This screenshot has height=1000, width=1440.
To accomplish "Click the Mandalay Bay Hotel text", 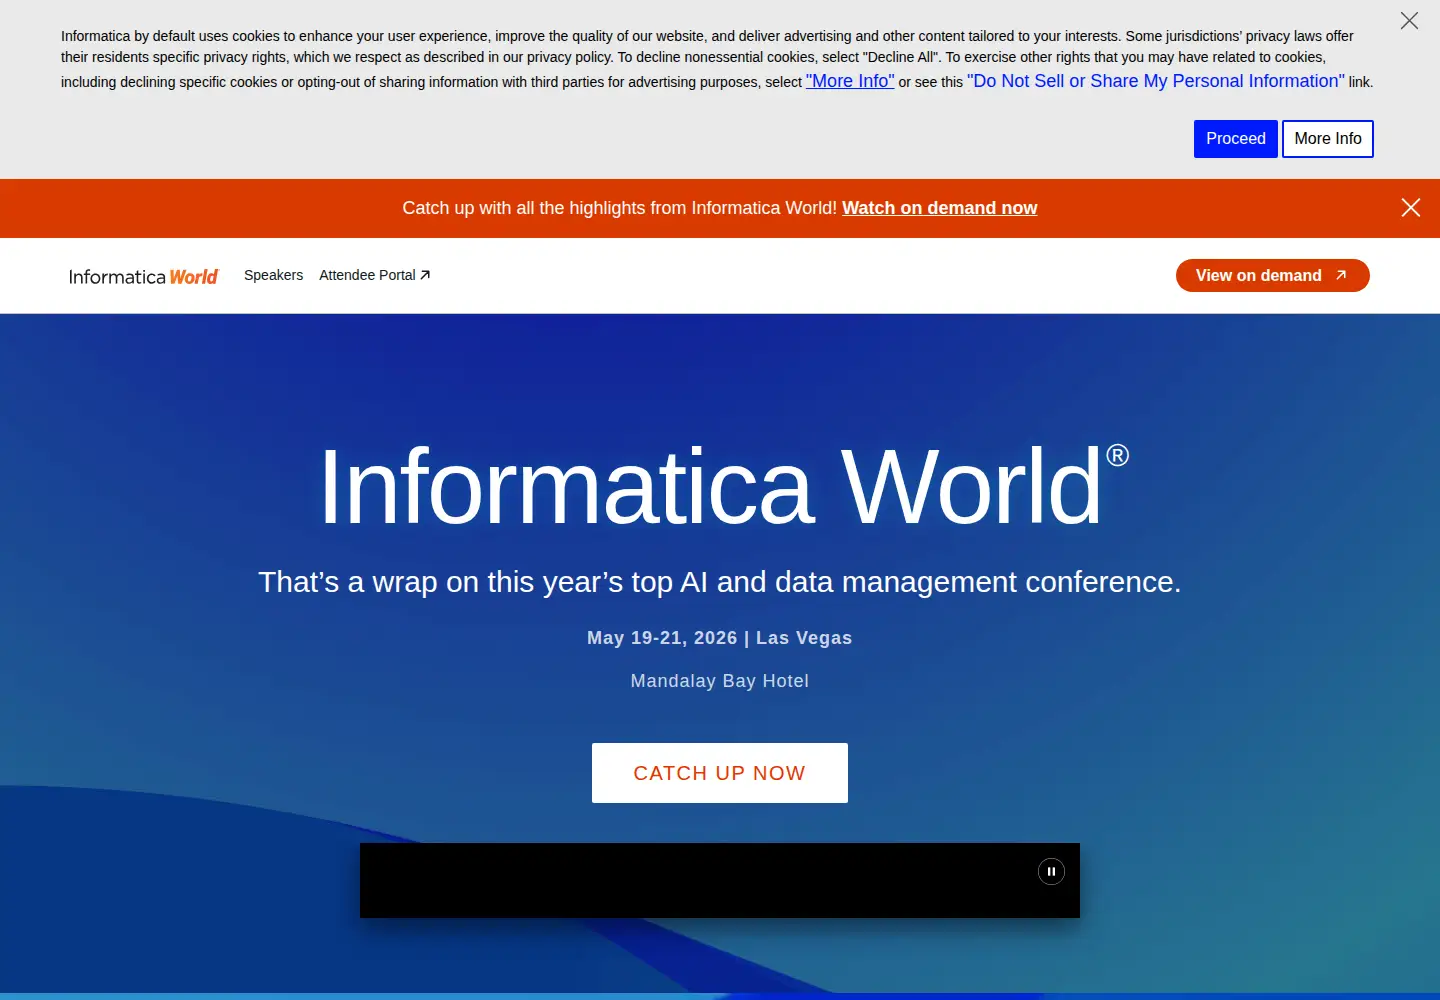I will click(720, 681).
